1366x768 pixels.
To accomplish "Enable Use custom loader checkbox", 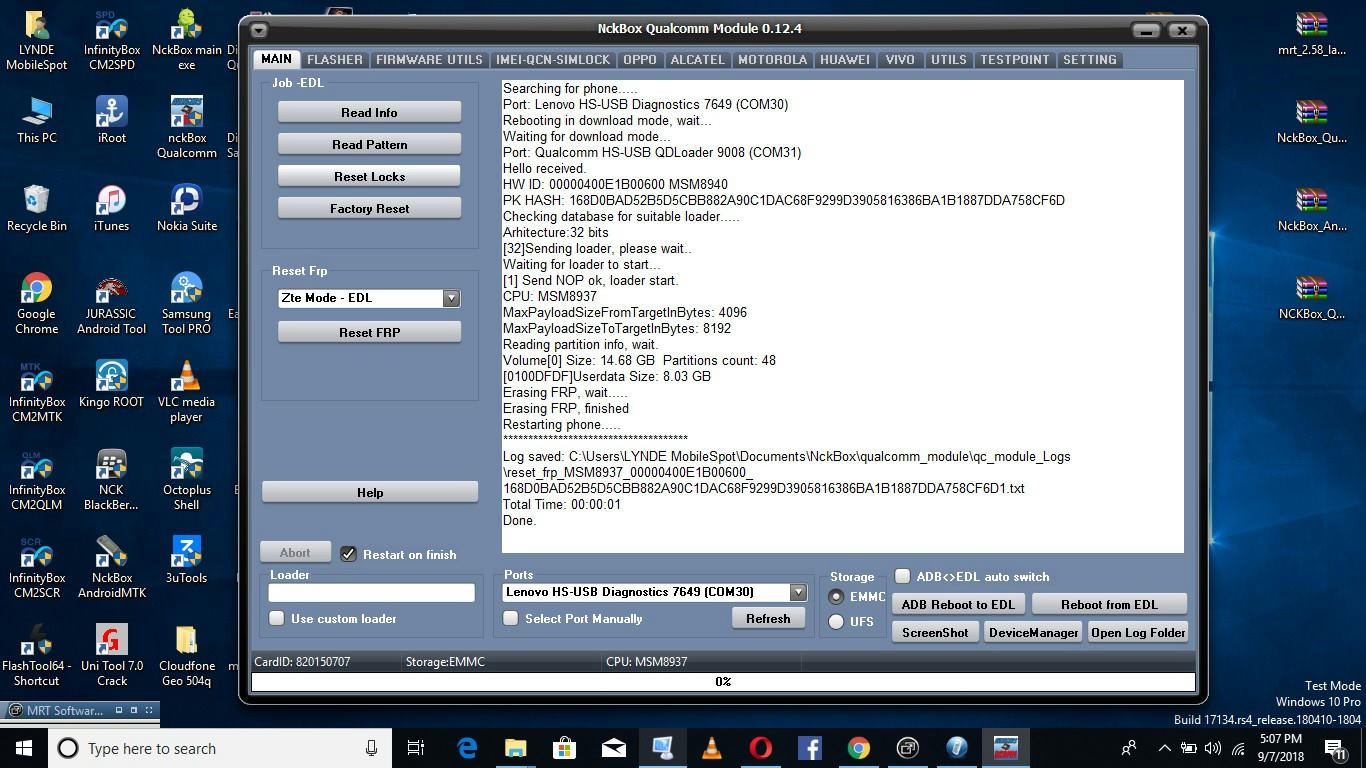I will click(x=276, y=618).
